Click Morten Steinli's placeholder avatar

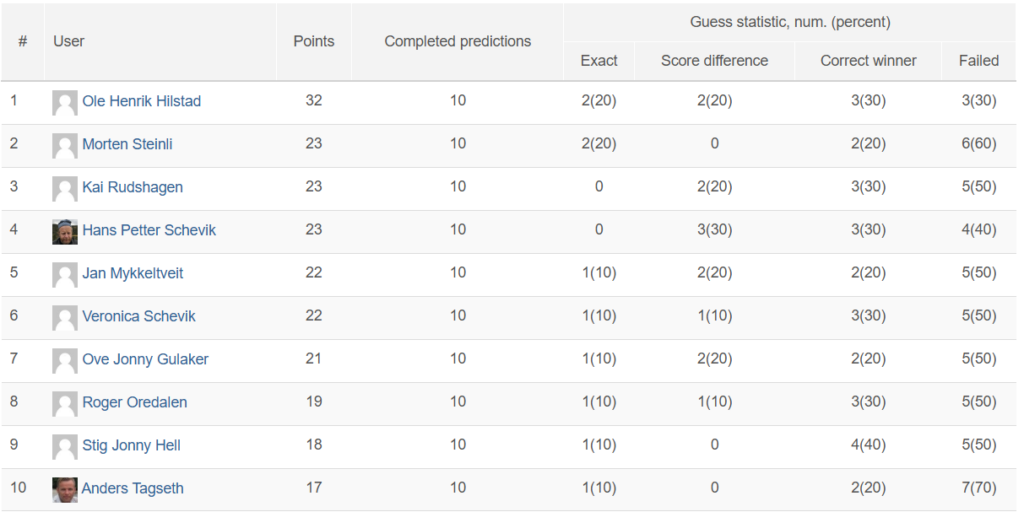[65, 146]
